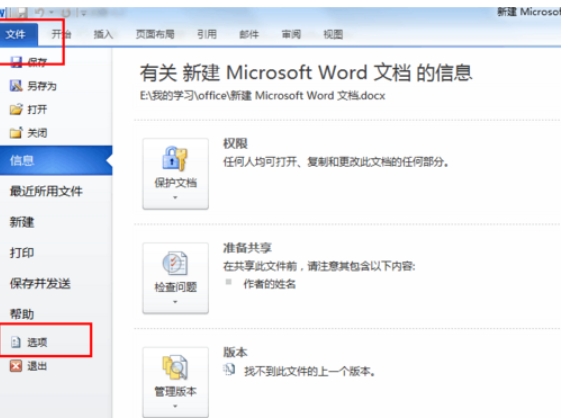Open the 帮助 section
Viewport: 568px width, 418px height.
tap(22, 314)
